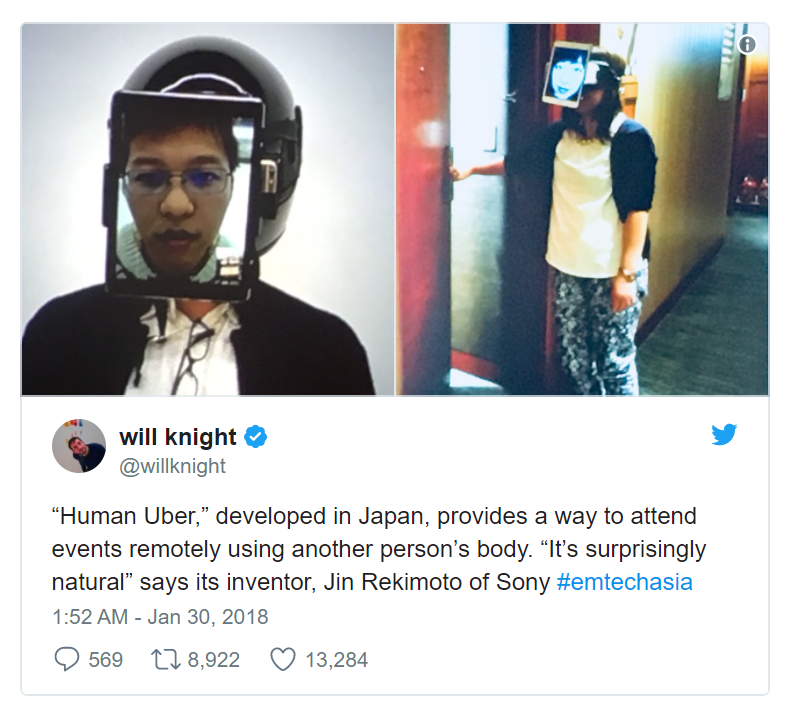Viewport: 785px width, 726px height.
Task: Open will knight's profile avatar
Action: click(x=79, y=446)
